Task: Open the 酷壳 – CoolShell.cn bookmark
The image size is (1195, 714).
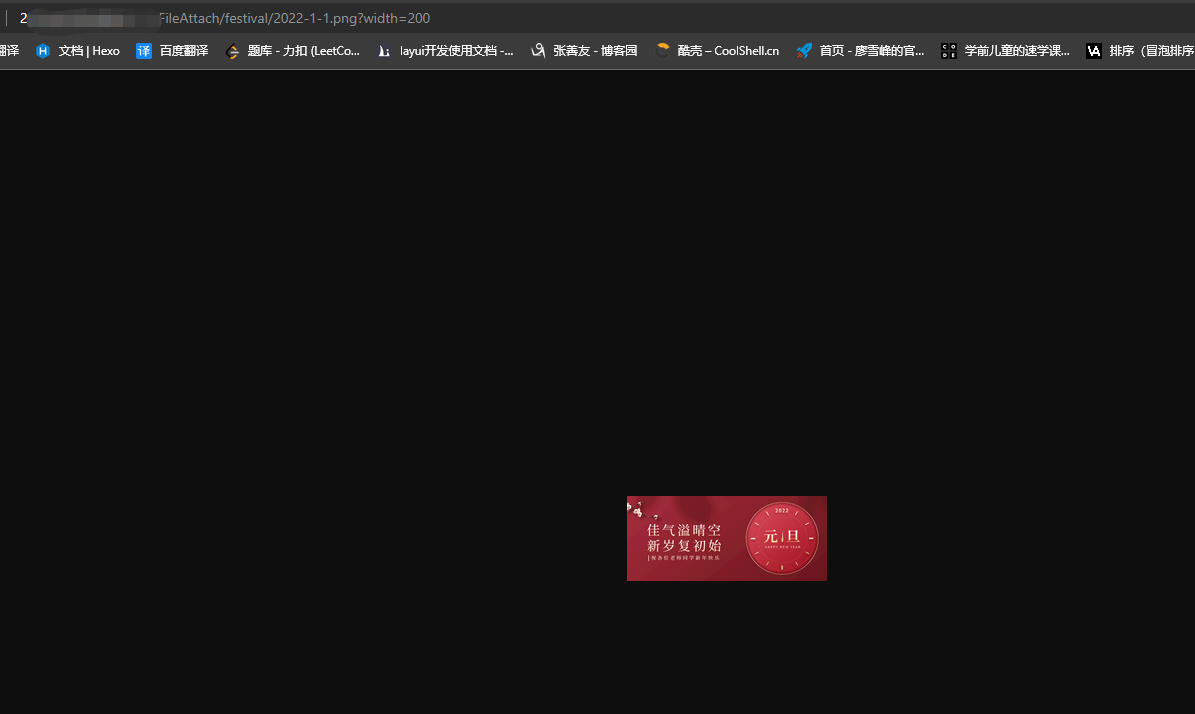Action: click(717, 51)
